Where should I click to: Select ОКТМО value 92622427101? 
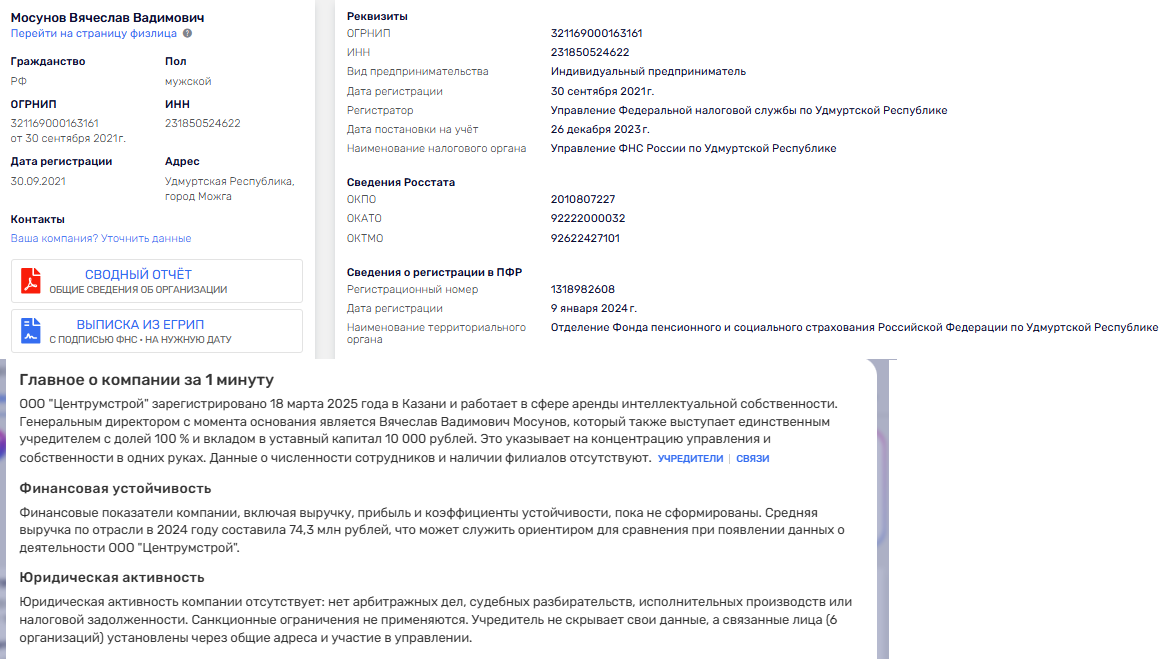[585, 238]
